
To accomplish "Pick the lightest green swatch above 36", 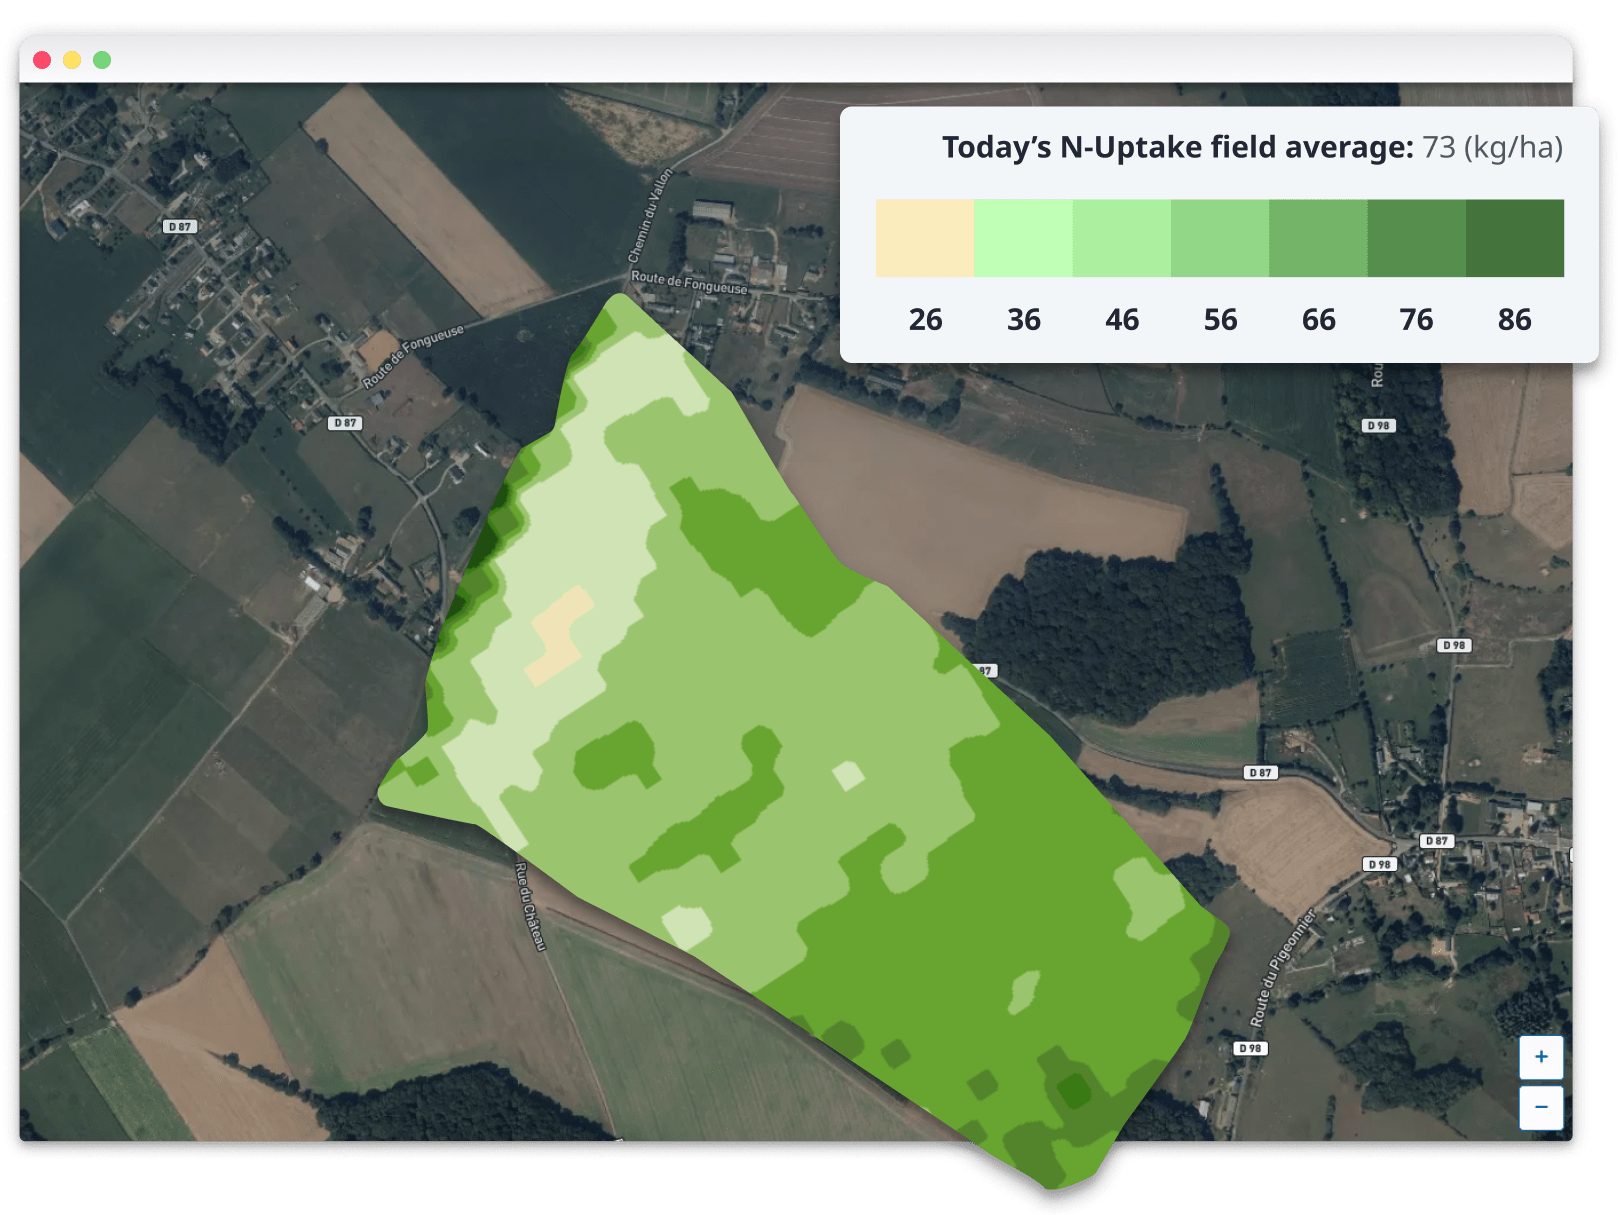I will (1023, 238).
